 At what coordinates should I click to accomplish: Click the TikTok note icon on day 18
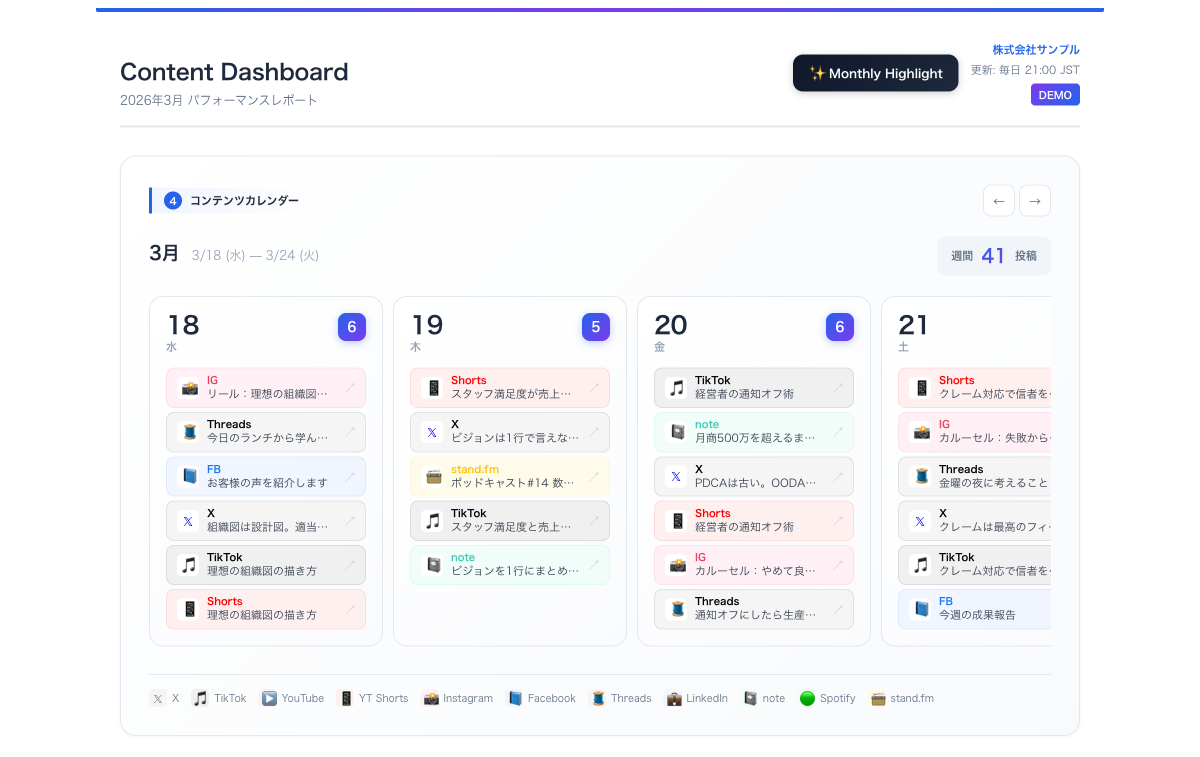[188, 565]
